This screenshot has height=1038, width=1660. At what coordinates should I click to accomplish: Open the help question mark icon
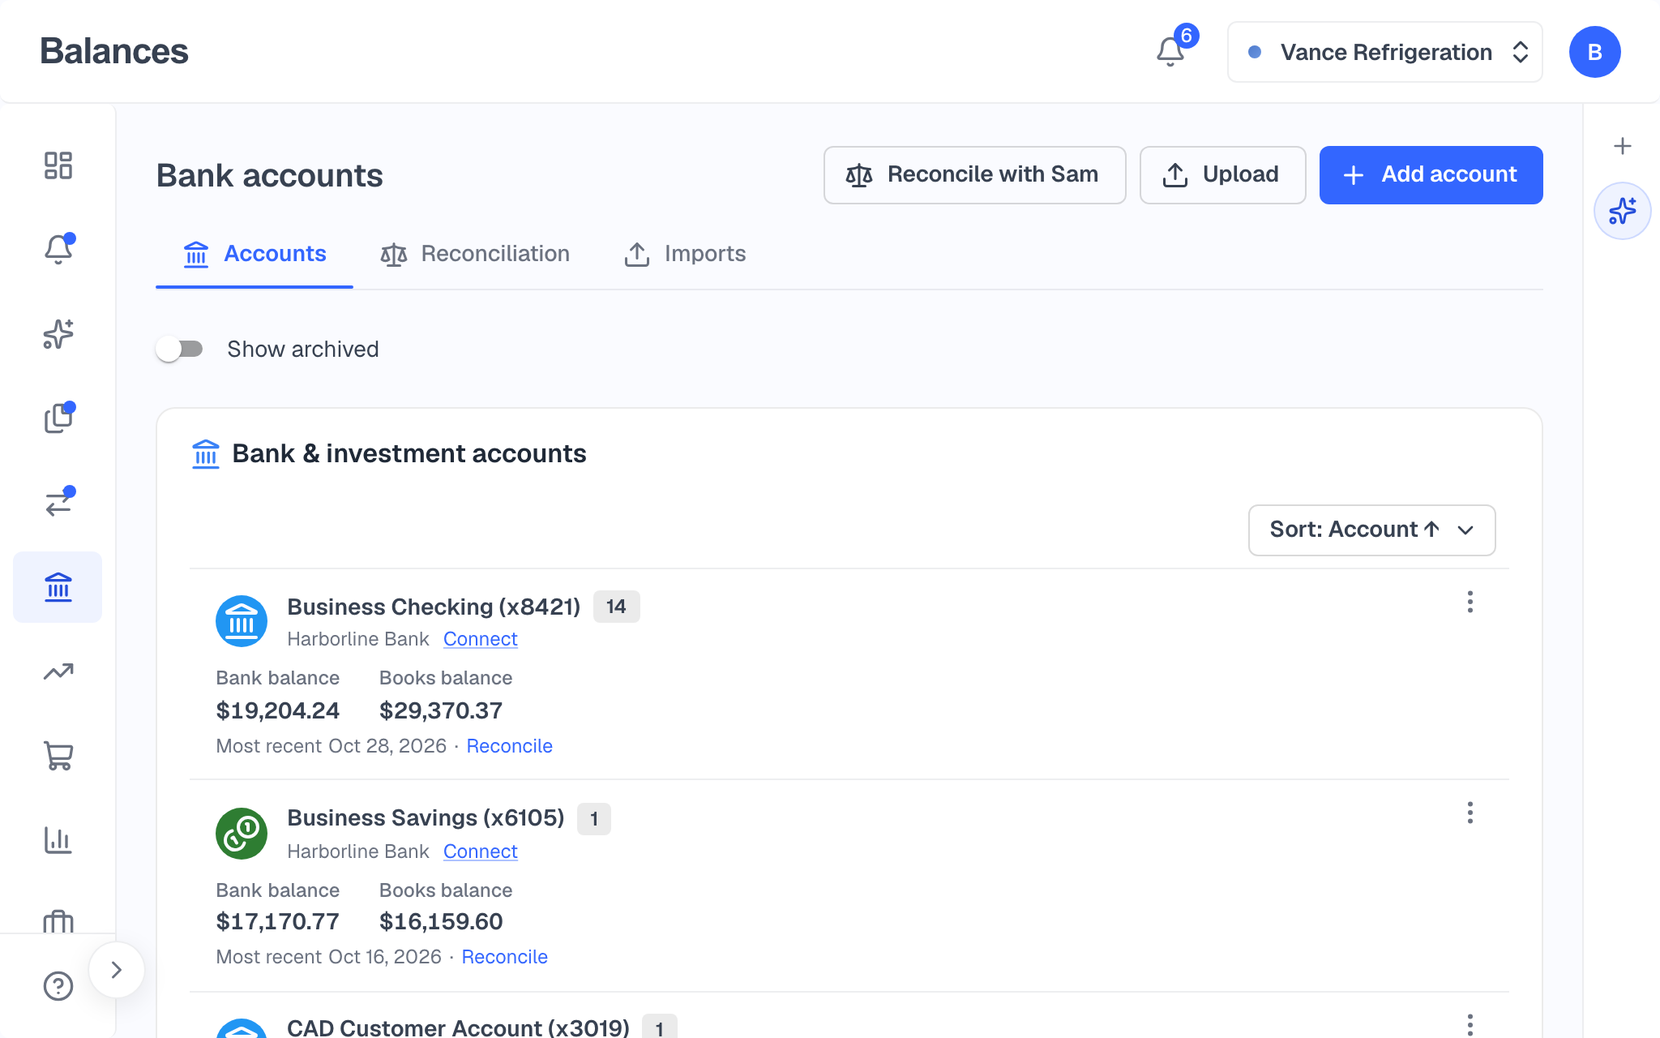[58, 986]
